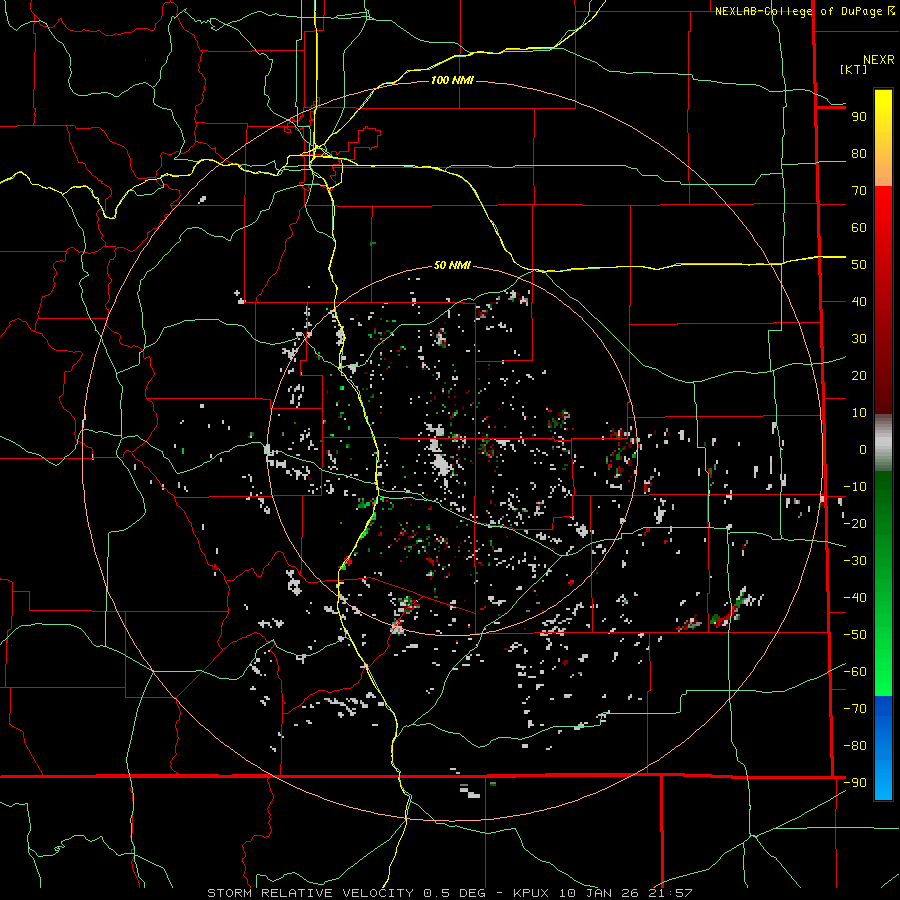Click the positive 70 scale label

coord(859,191)
